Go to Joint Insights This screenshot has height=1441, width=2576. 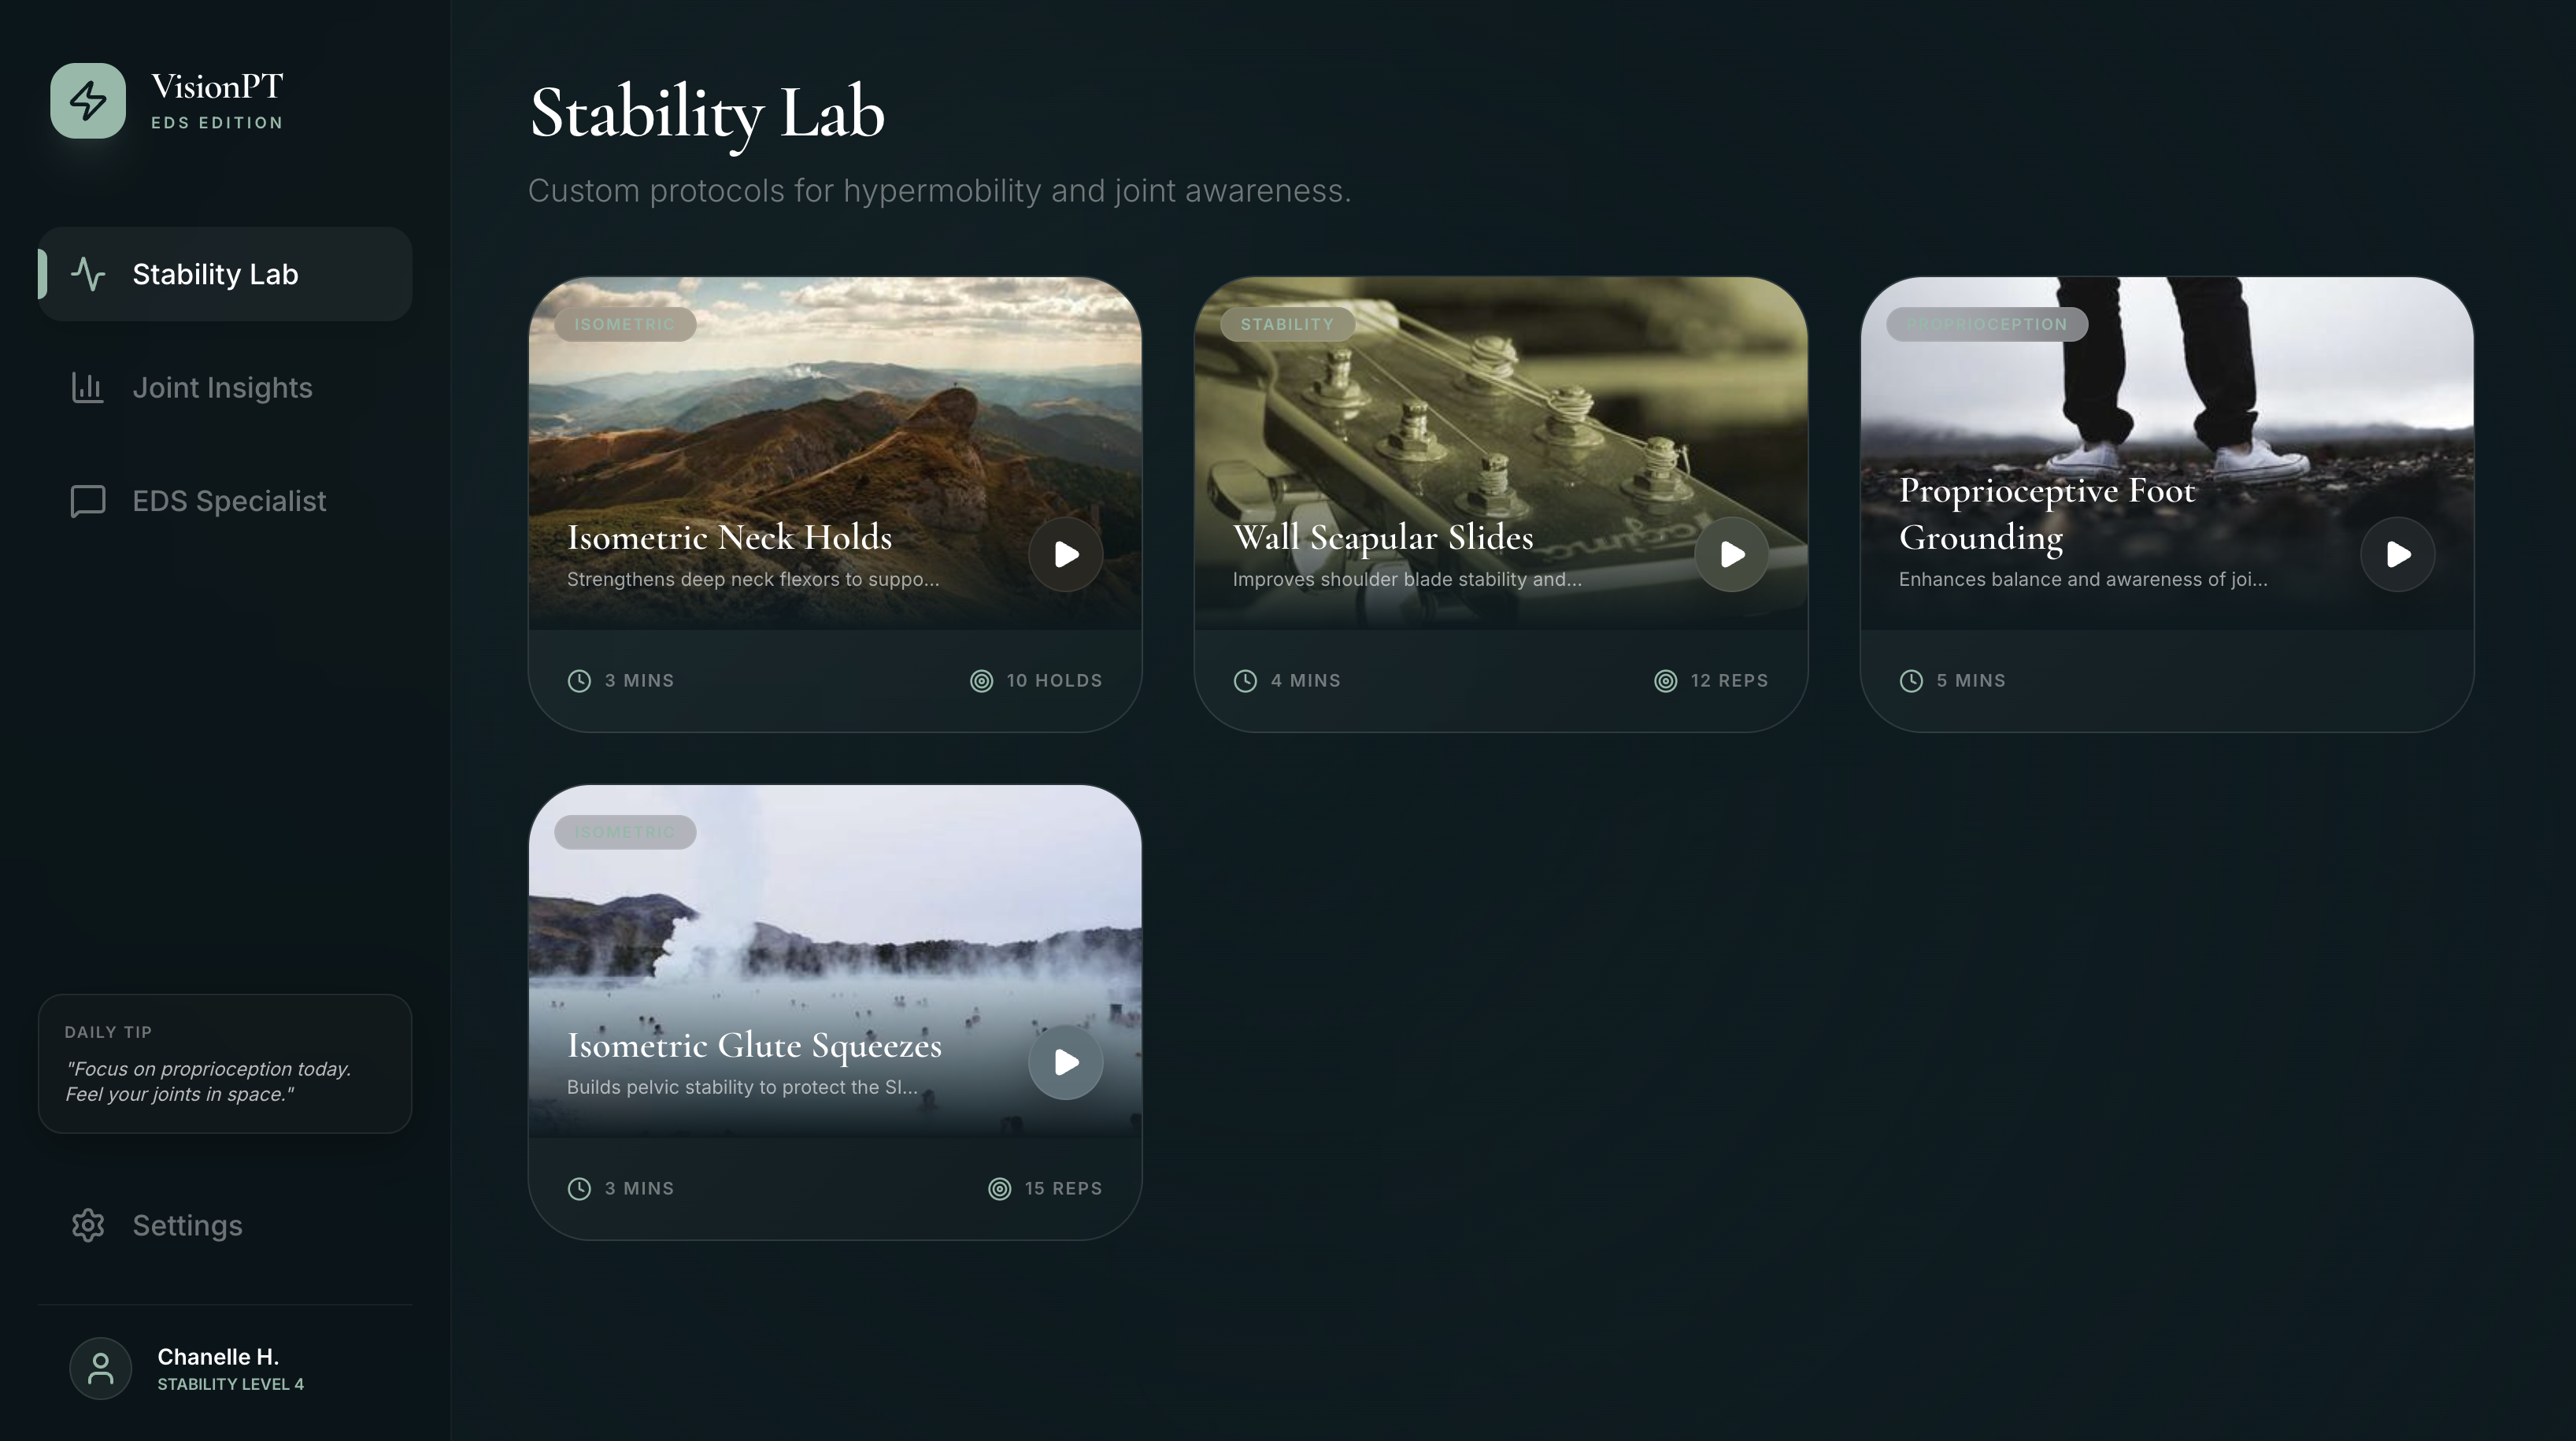(225, 387)
